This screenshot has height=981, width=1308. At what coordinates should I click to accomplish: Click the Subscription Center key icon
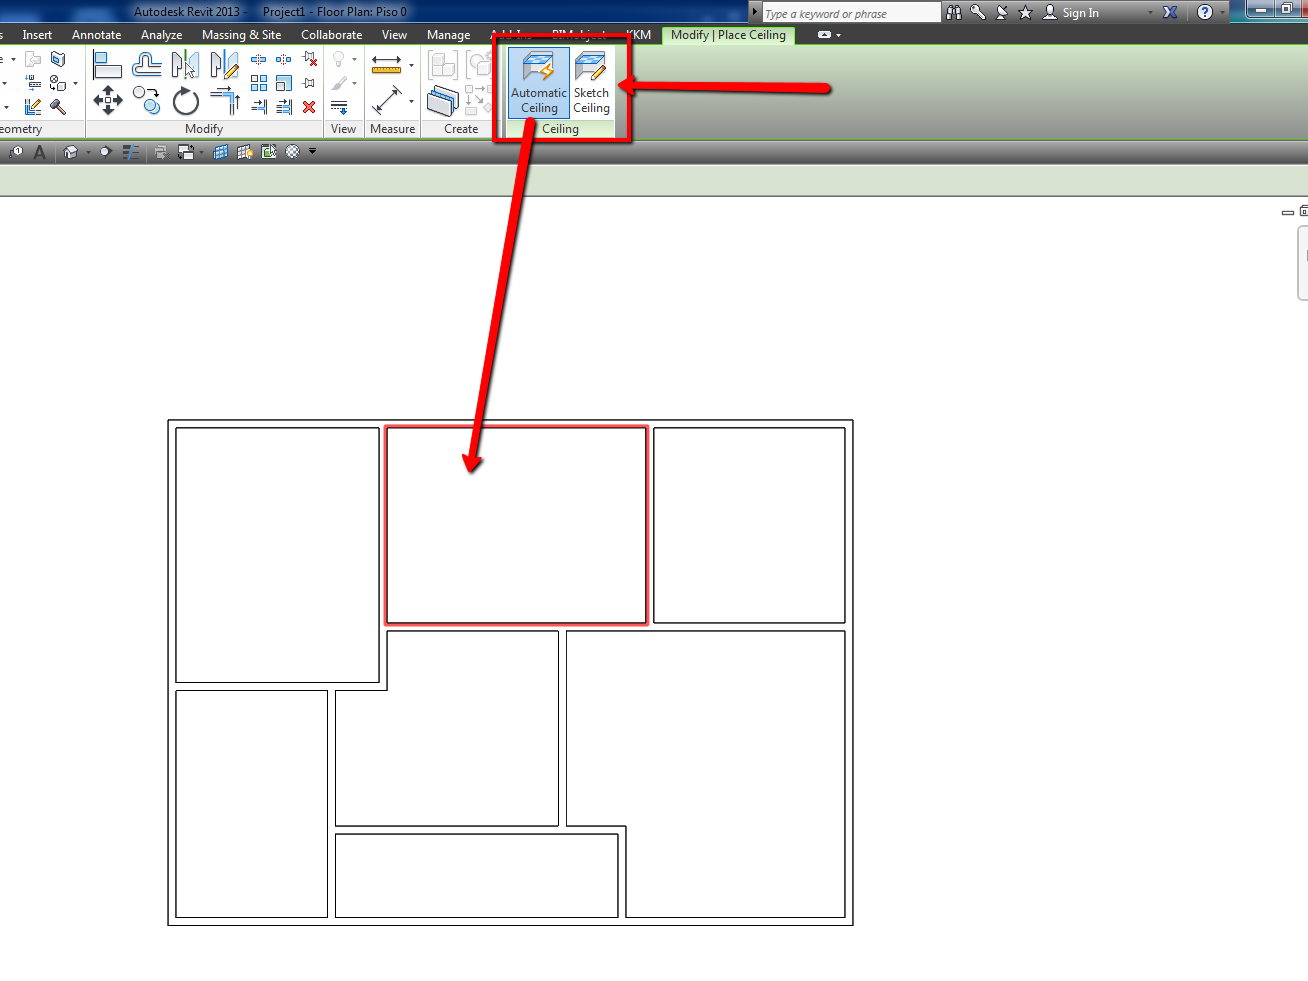[978, 12]
